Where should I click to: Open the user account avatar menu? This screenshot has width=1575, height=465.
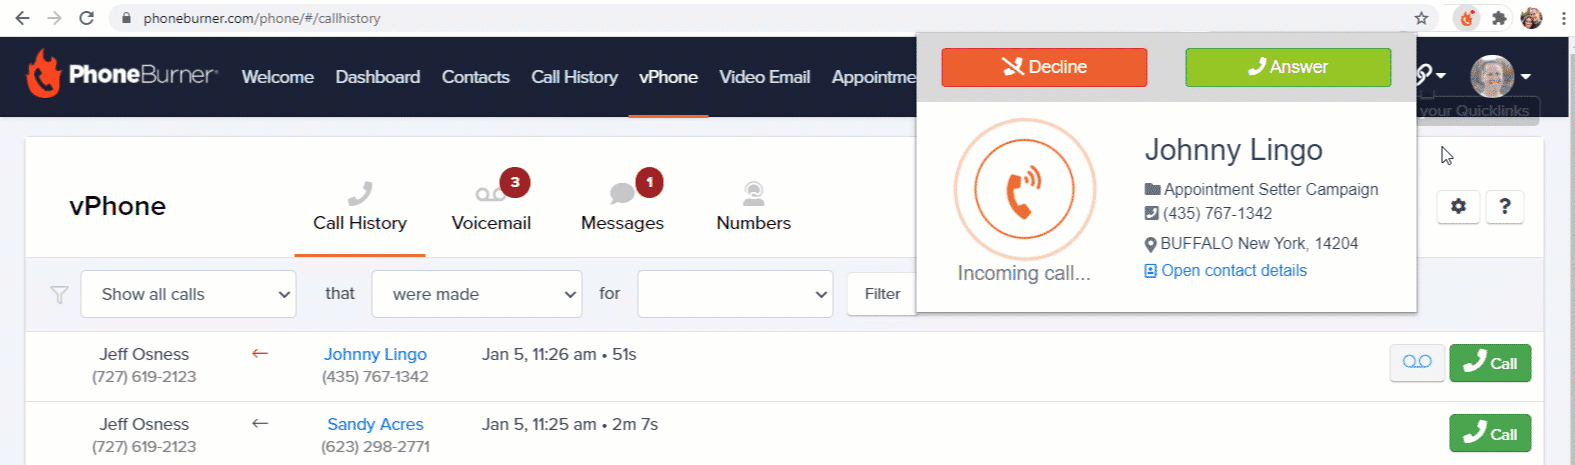(x=1500, y=76)
